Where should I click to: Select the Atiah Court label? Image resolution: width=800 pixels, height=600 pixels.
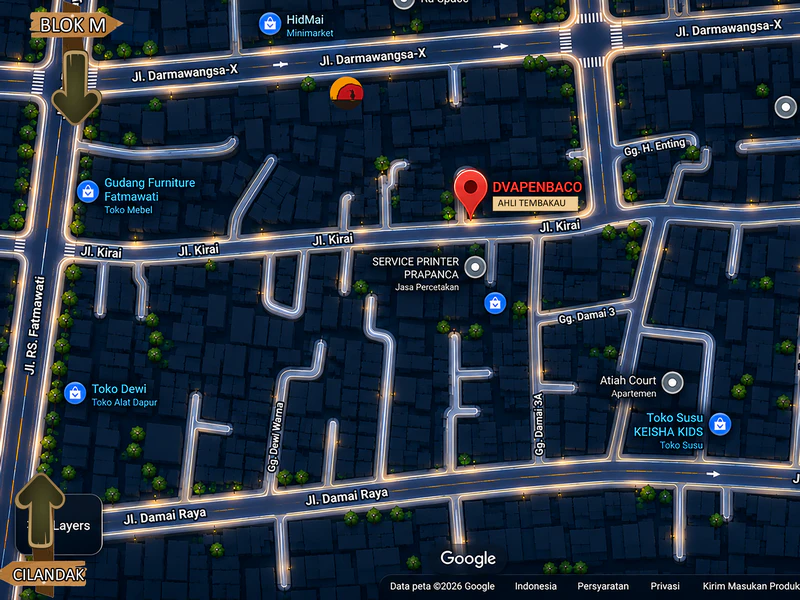click(628, 380)
